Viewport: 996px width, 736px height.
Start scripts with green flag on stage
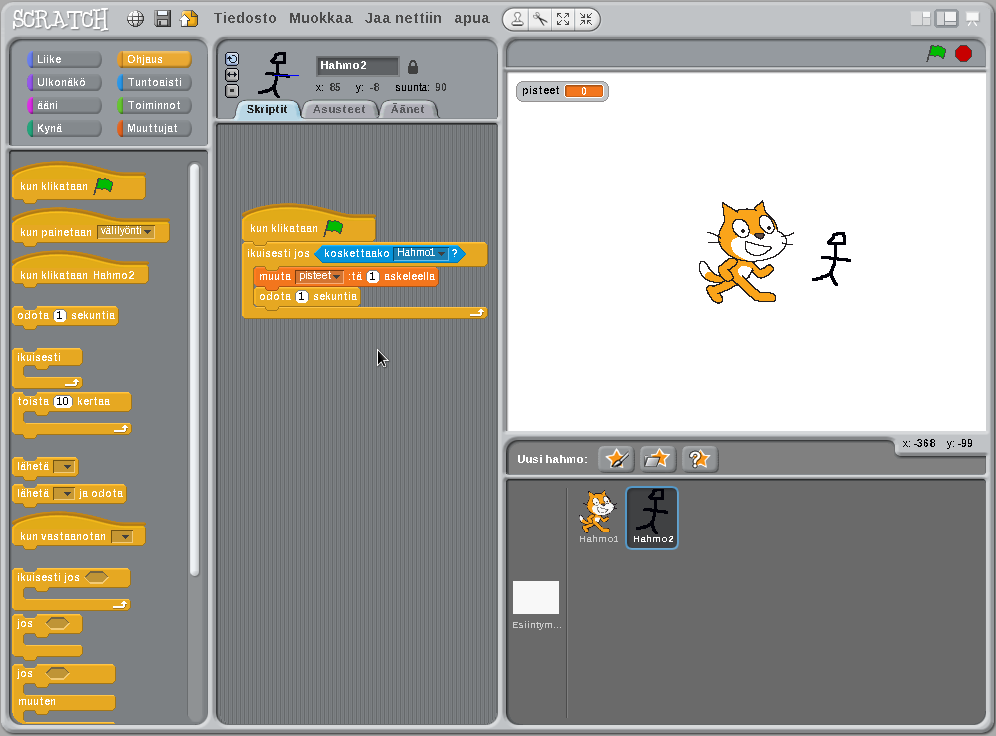pyautogui.click(x=936, y=53)
